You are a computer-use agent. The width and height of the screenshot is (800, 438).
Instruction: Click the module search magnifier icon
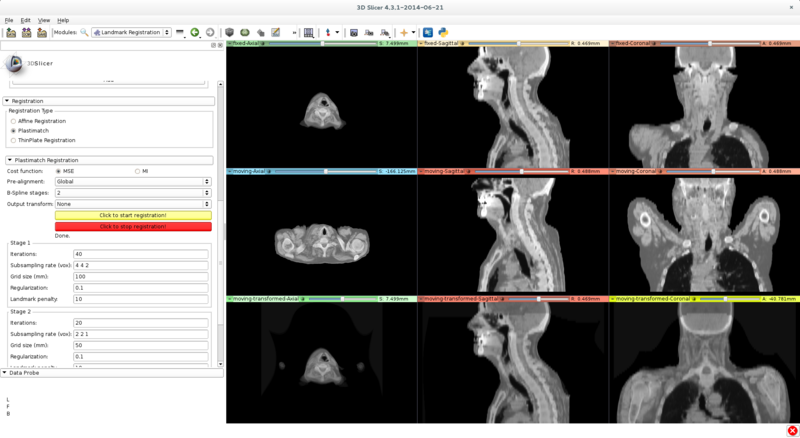(84, 33)
